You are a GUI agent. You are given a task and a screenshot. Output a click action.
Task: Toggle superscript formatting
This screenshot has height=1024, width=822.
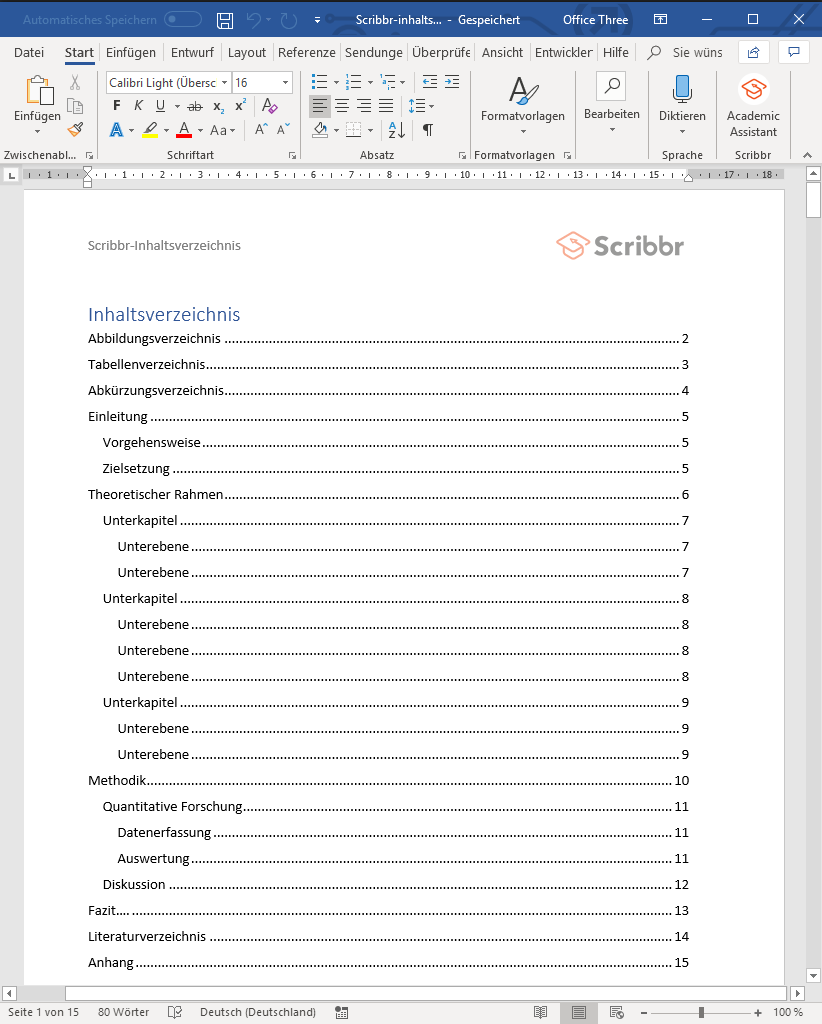coord(240,106)
